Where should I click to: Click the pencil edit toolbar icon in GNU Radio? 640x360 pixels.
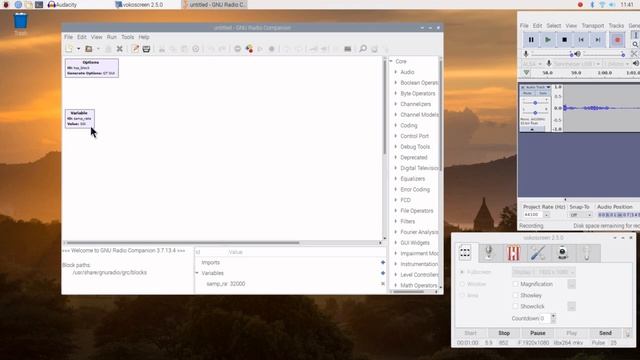click(135, 49)
